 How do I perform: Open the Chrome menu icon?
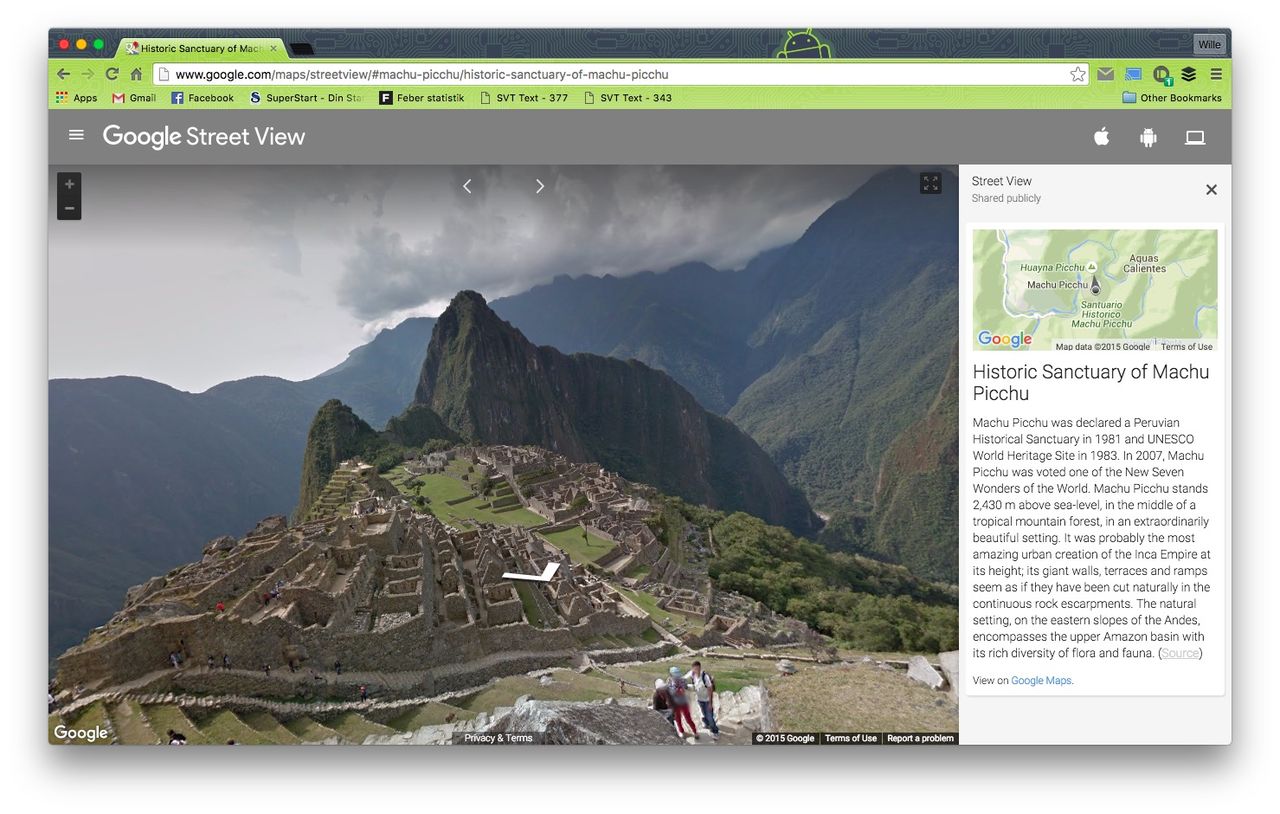coord(1216,74)
